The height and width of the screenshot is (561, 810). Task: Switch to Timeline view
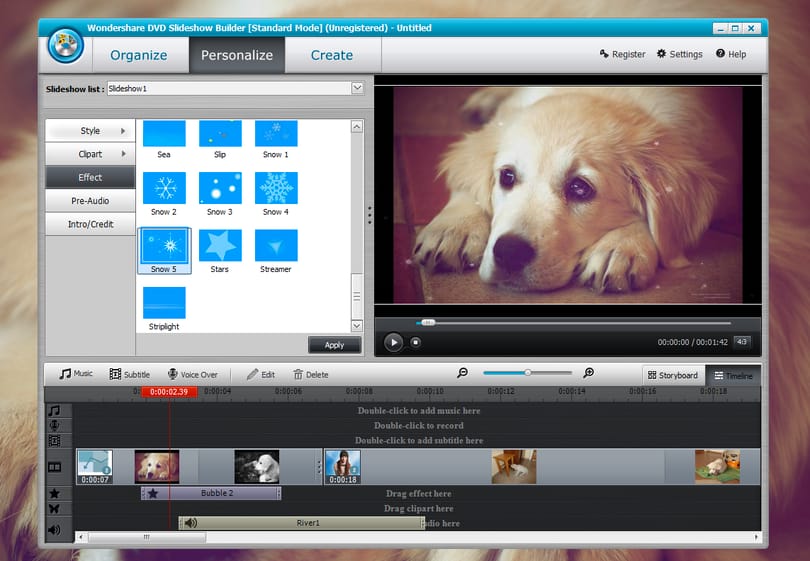tap(733, 376)
